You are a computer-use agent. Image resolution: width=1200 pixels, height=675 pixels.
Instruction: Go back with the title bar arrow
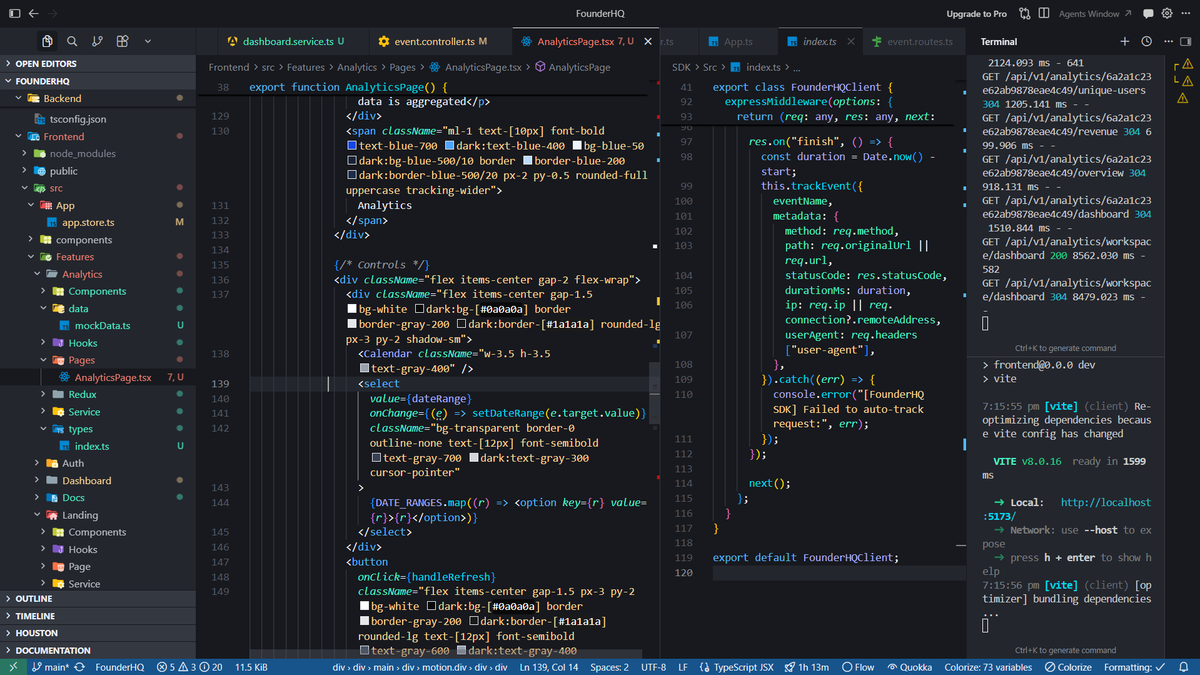coord(34,14)
